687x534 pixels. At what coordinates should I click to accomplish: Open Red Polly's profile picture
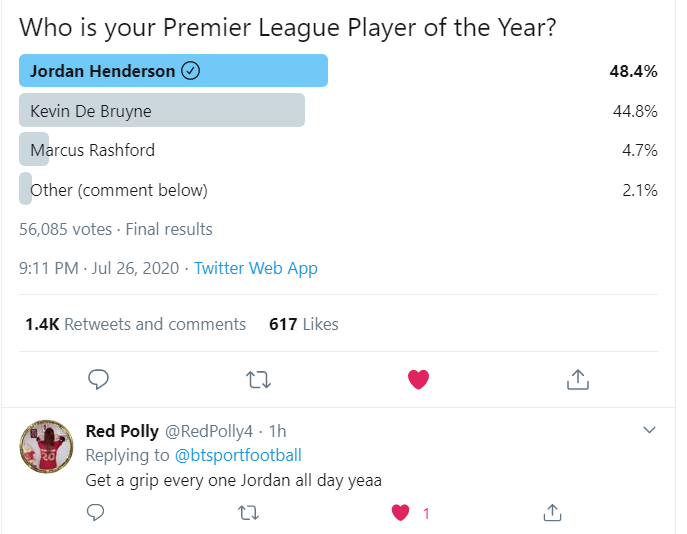click(x=46, y=446)
